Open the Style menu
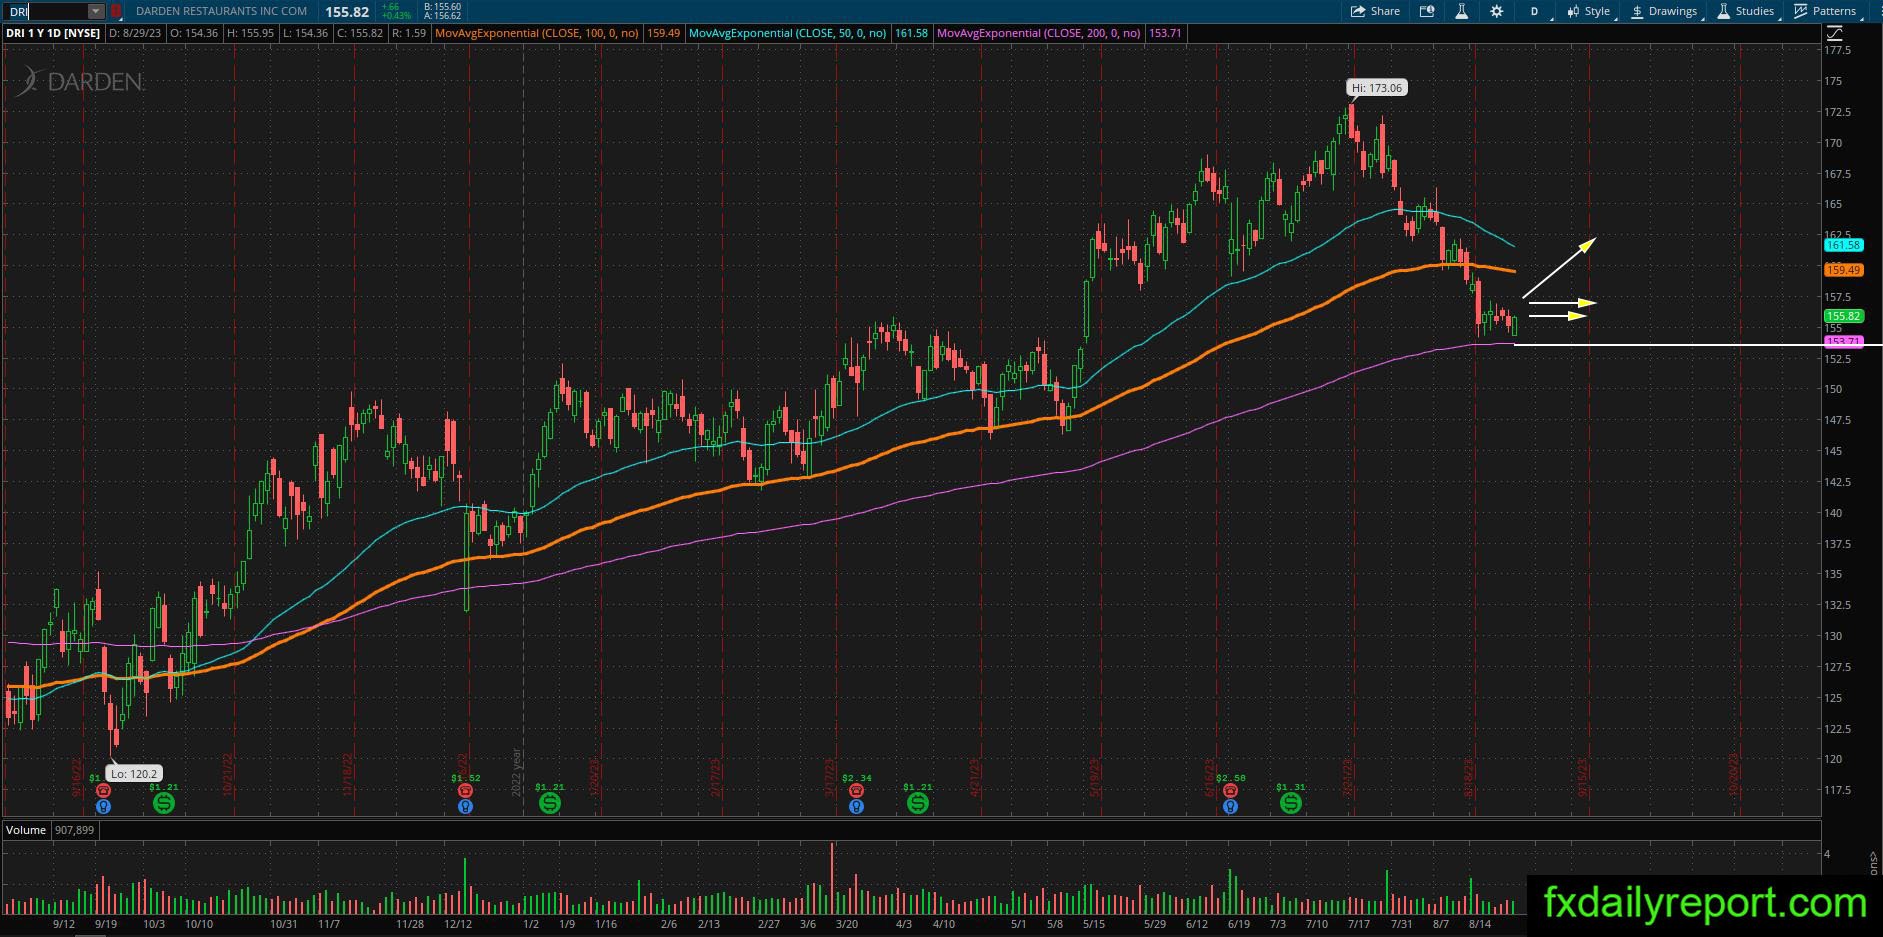1883x937 pixels. pos(1590,11)
